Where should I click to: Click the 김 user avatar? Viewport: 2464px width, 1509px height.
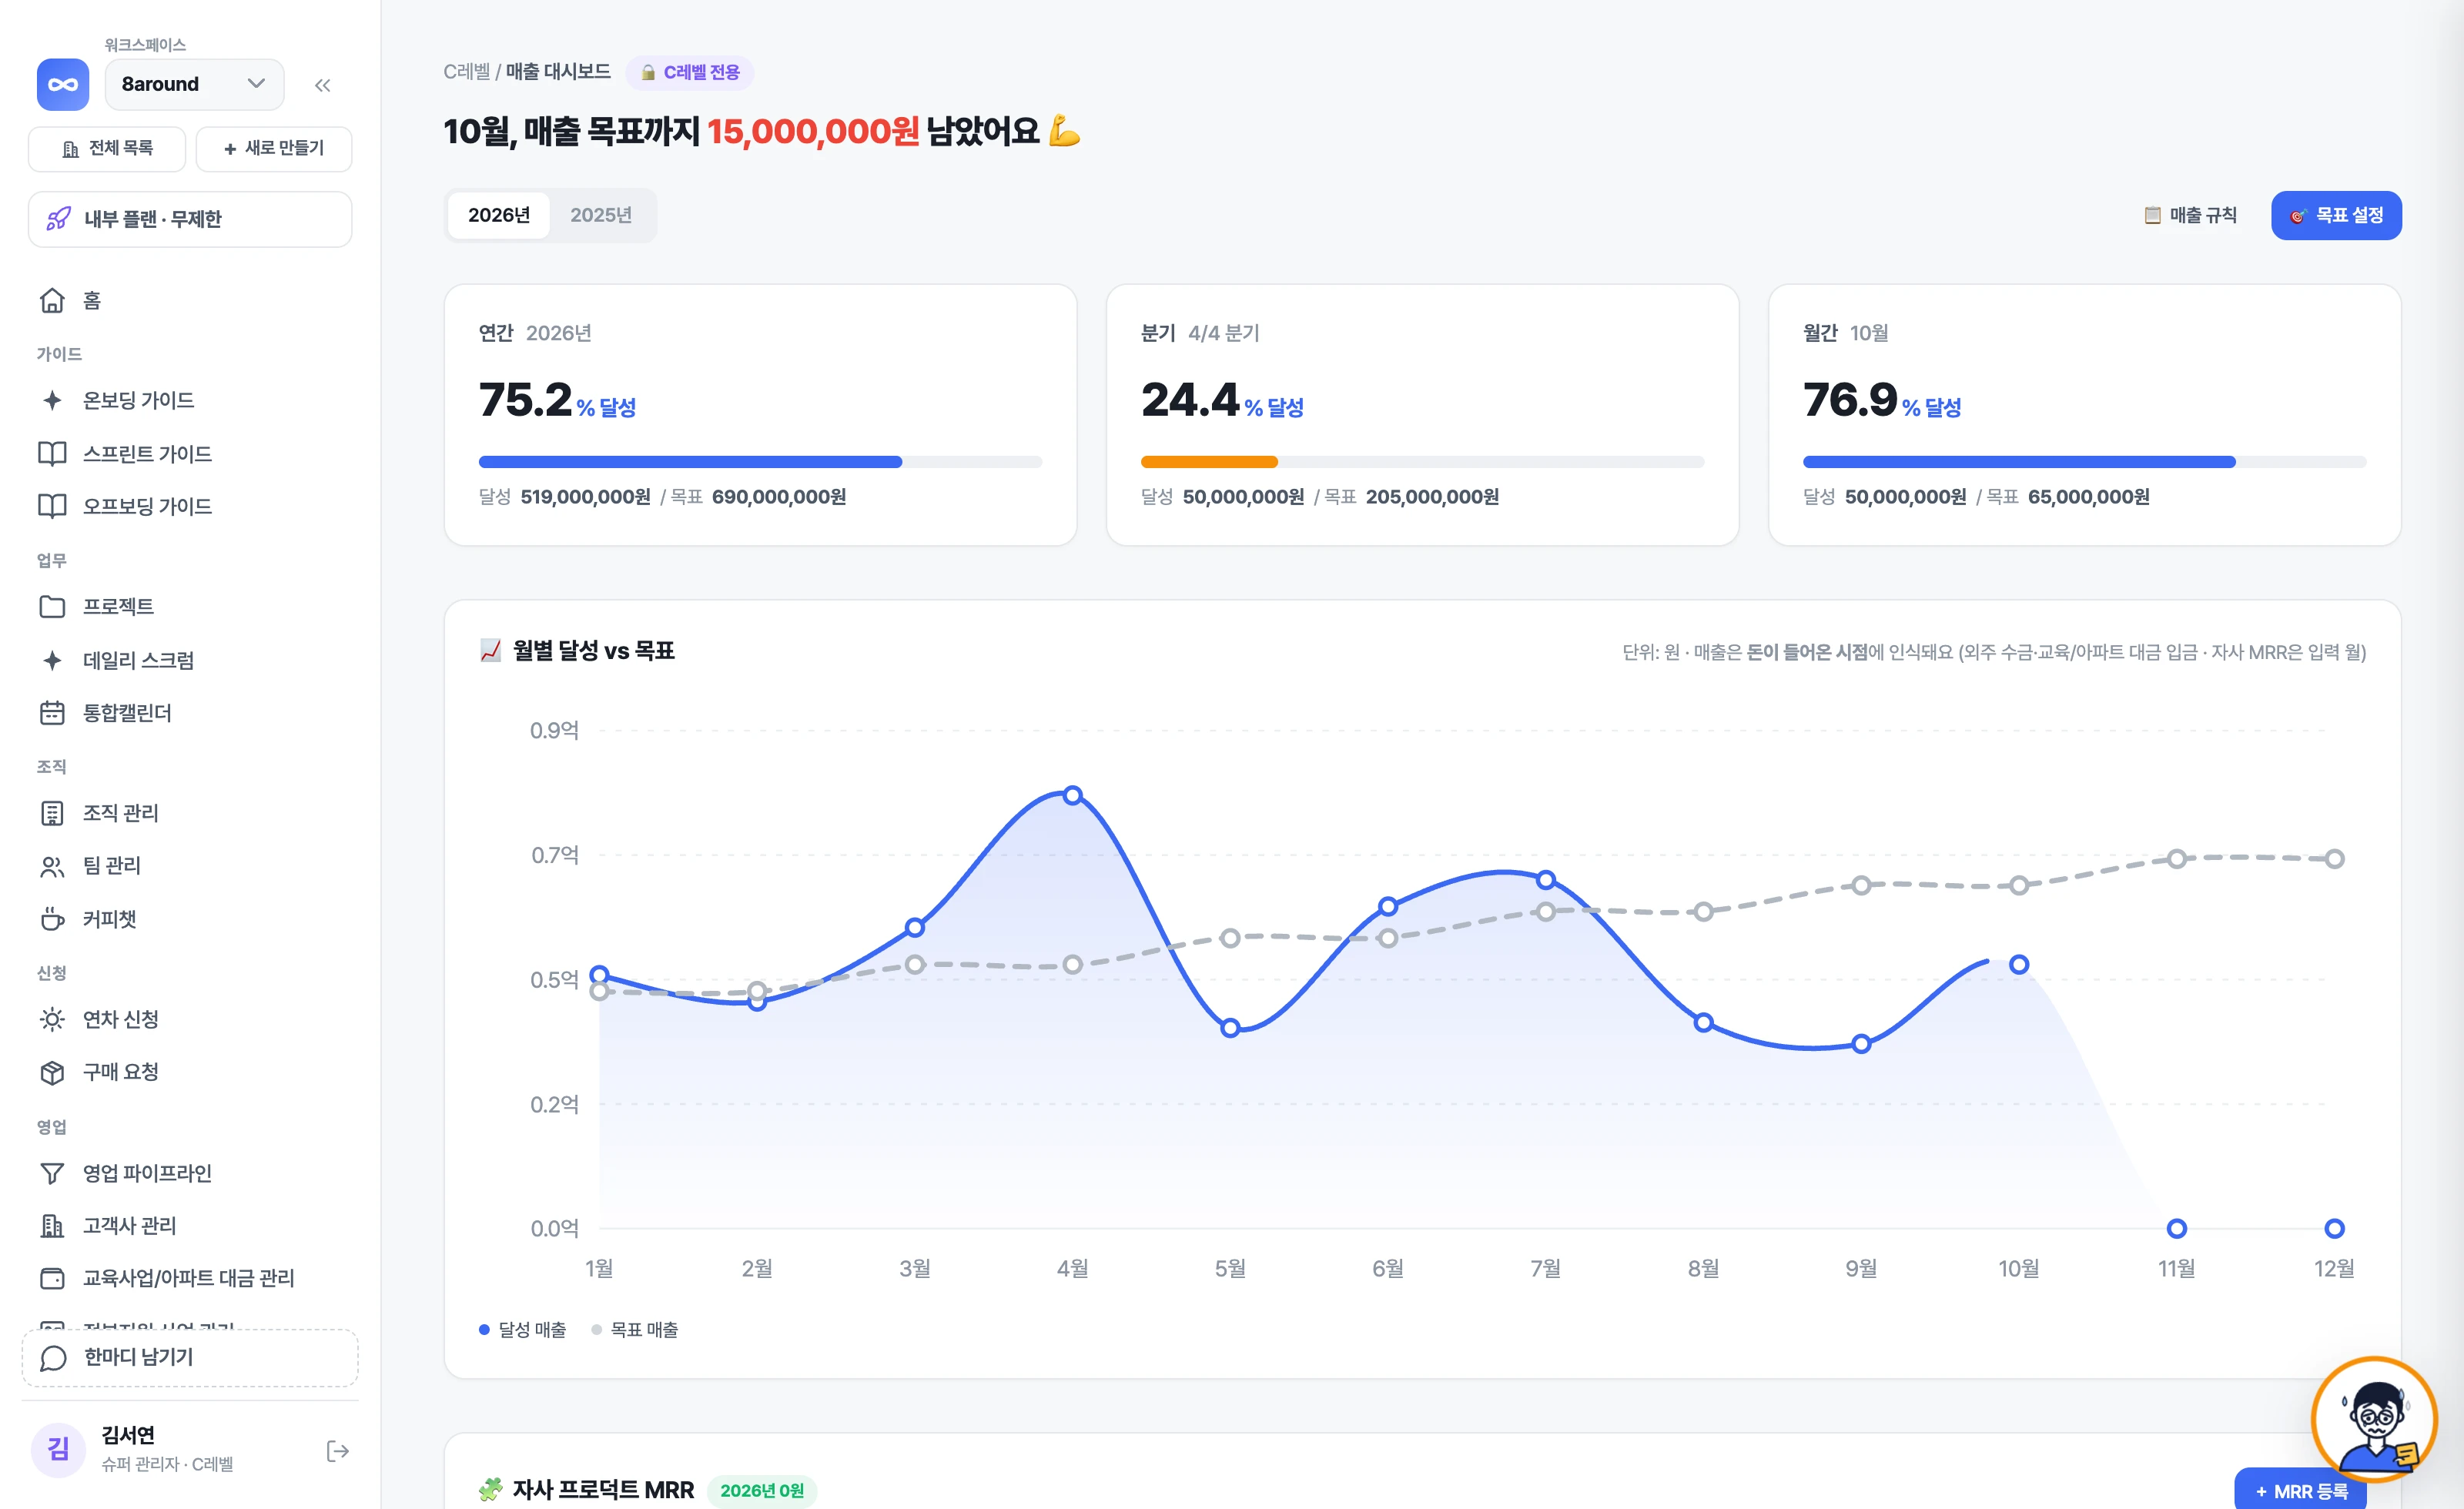point(58,1449)
